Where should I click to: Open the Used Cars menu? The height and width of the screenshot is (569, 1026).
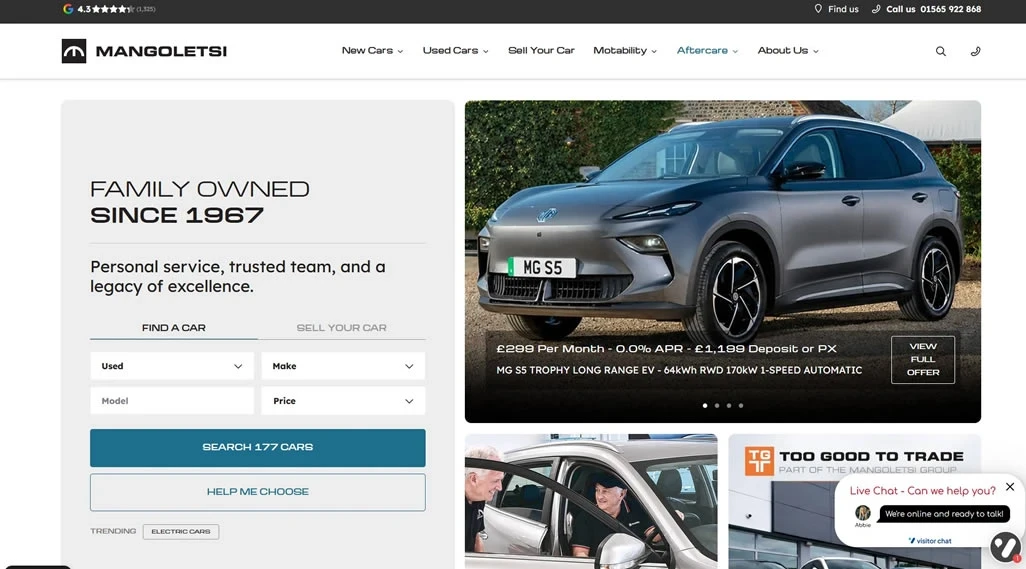click(x=455, y=50)
